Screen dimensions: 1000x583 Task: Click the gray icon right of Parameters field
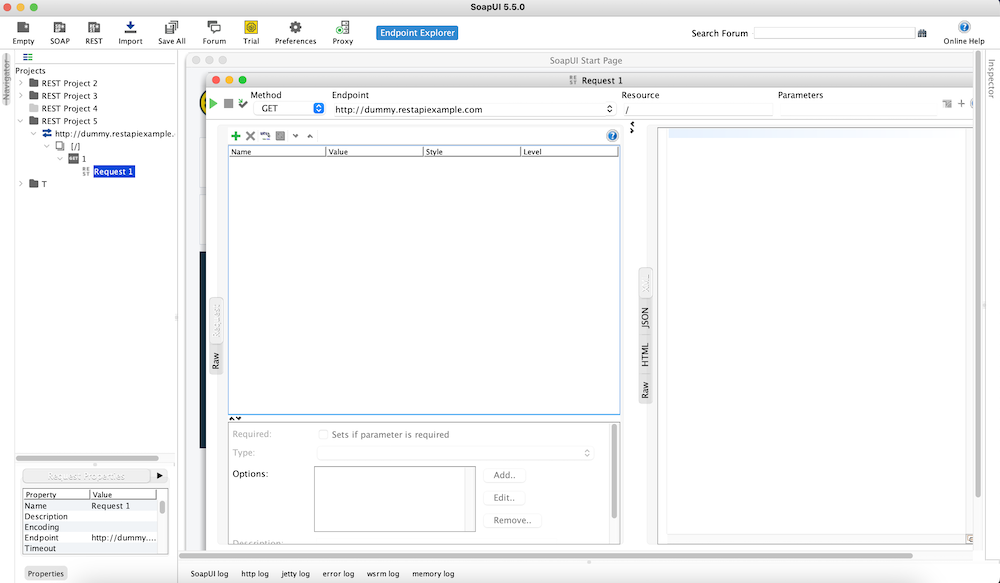(947, 103)
